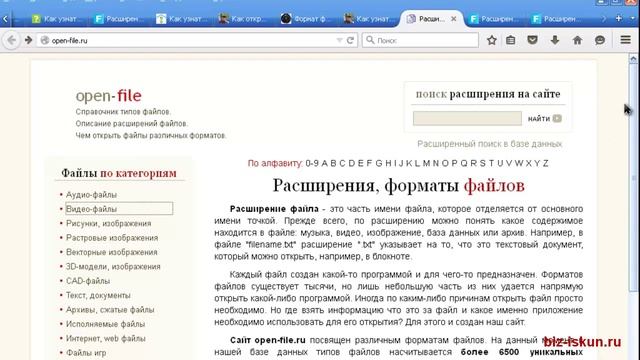The width and height of the screenshot is (640, 360).
Task: Open Видео-файлы category
Action: [x=91, y=209]
